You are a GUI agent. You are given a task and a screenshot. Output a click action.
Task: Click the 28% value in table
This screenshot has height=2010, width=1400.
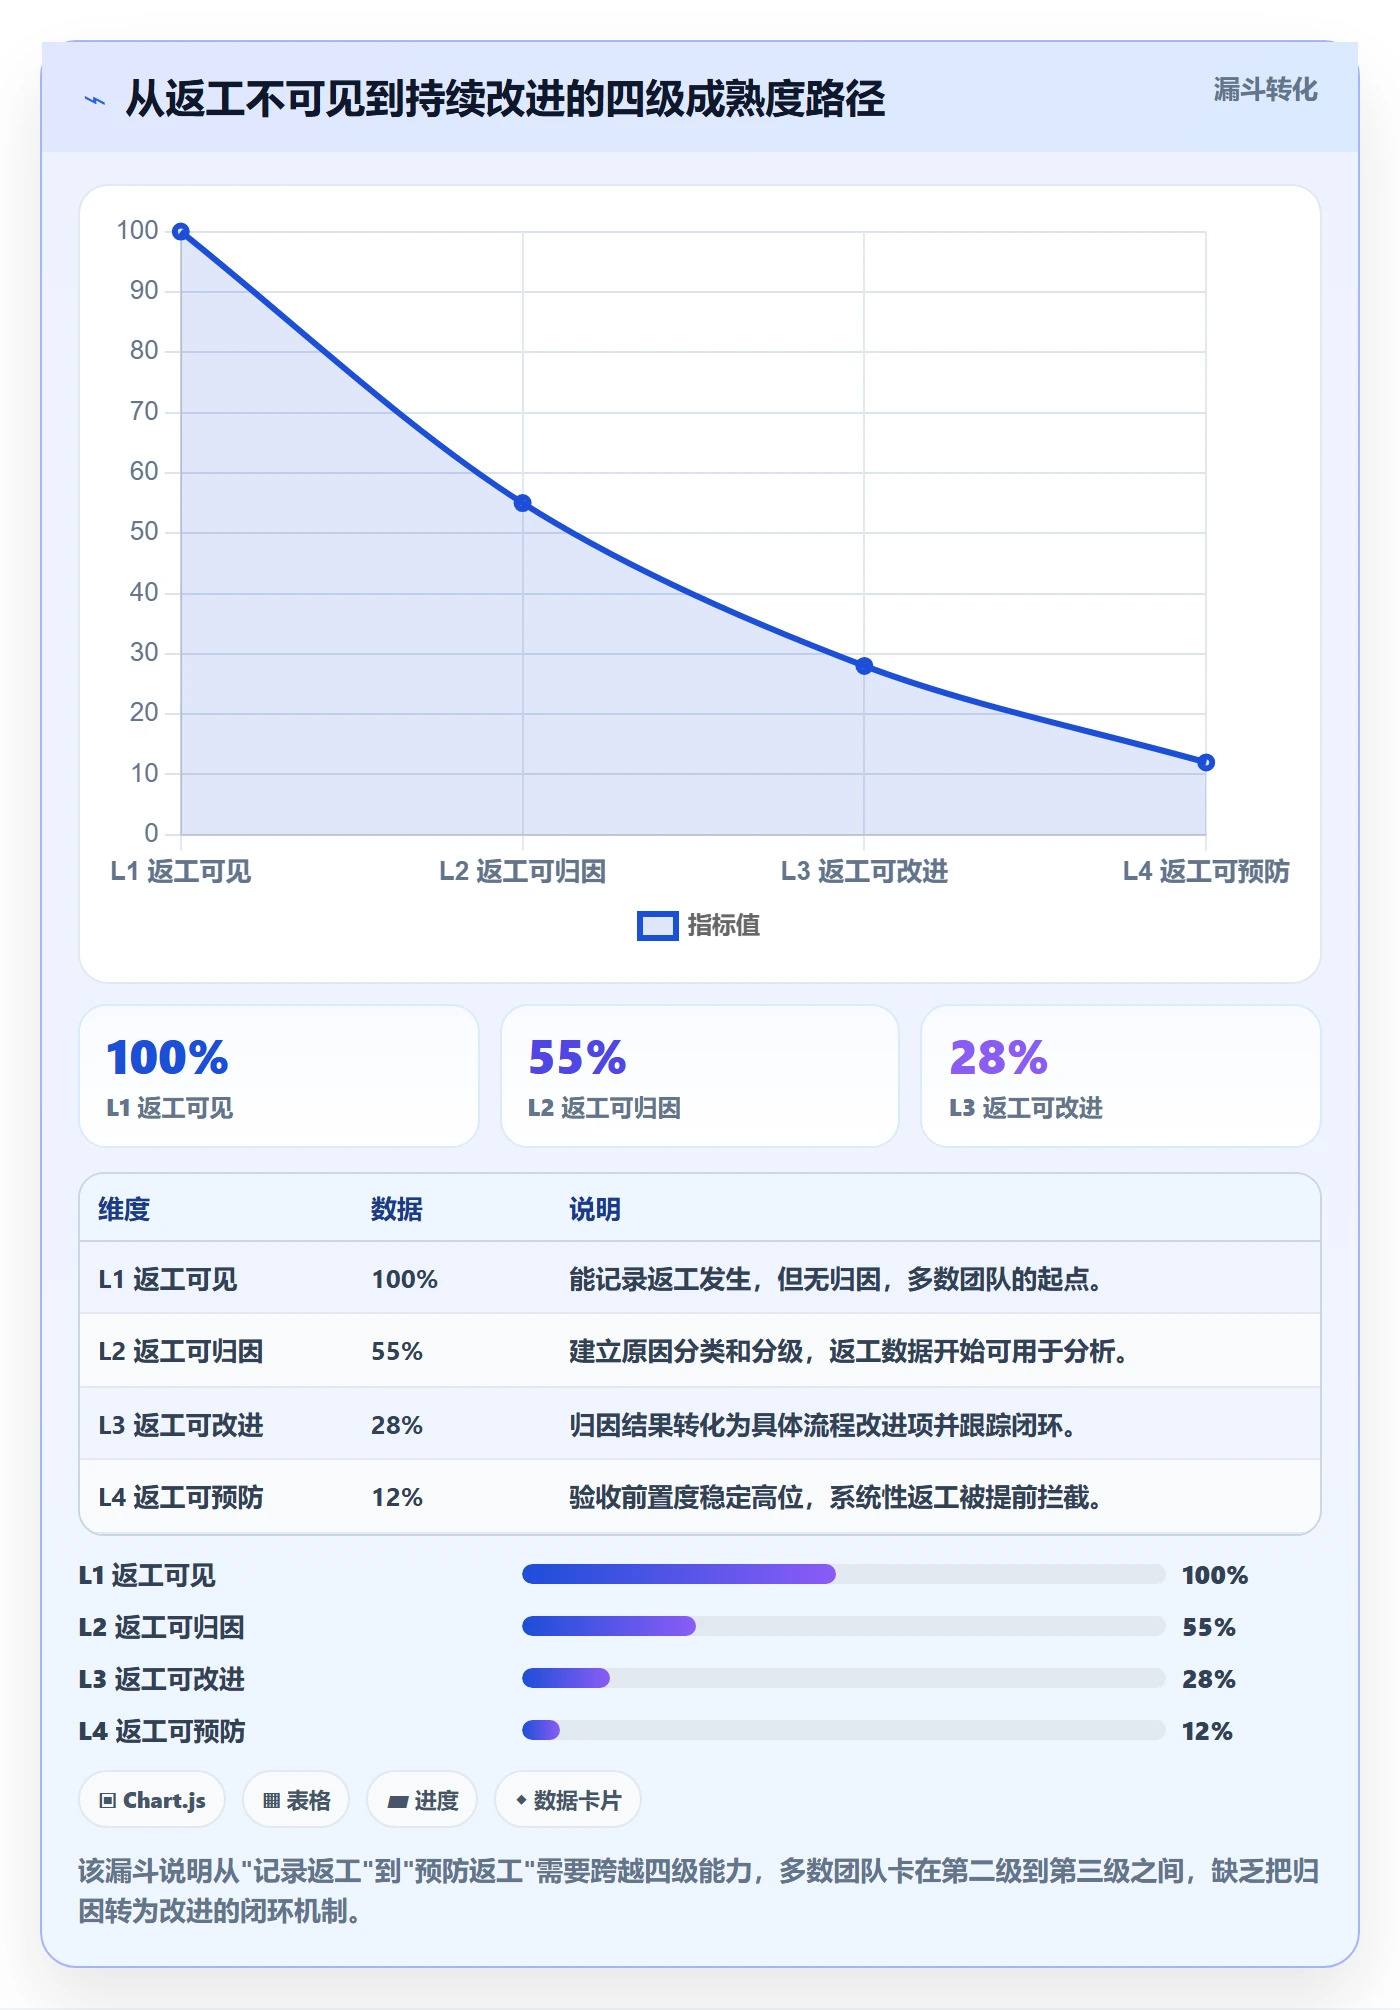coord(397,1425)
